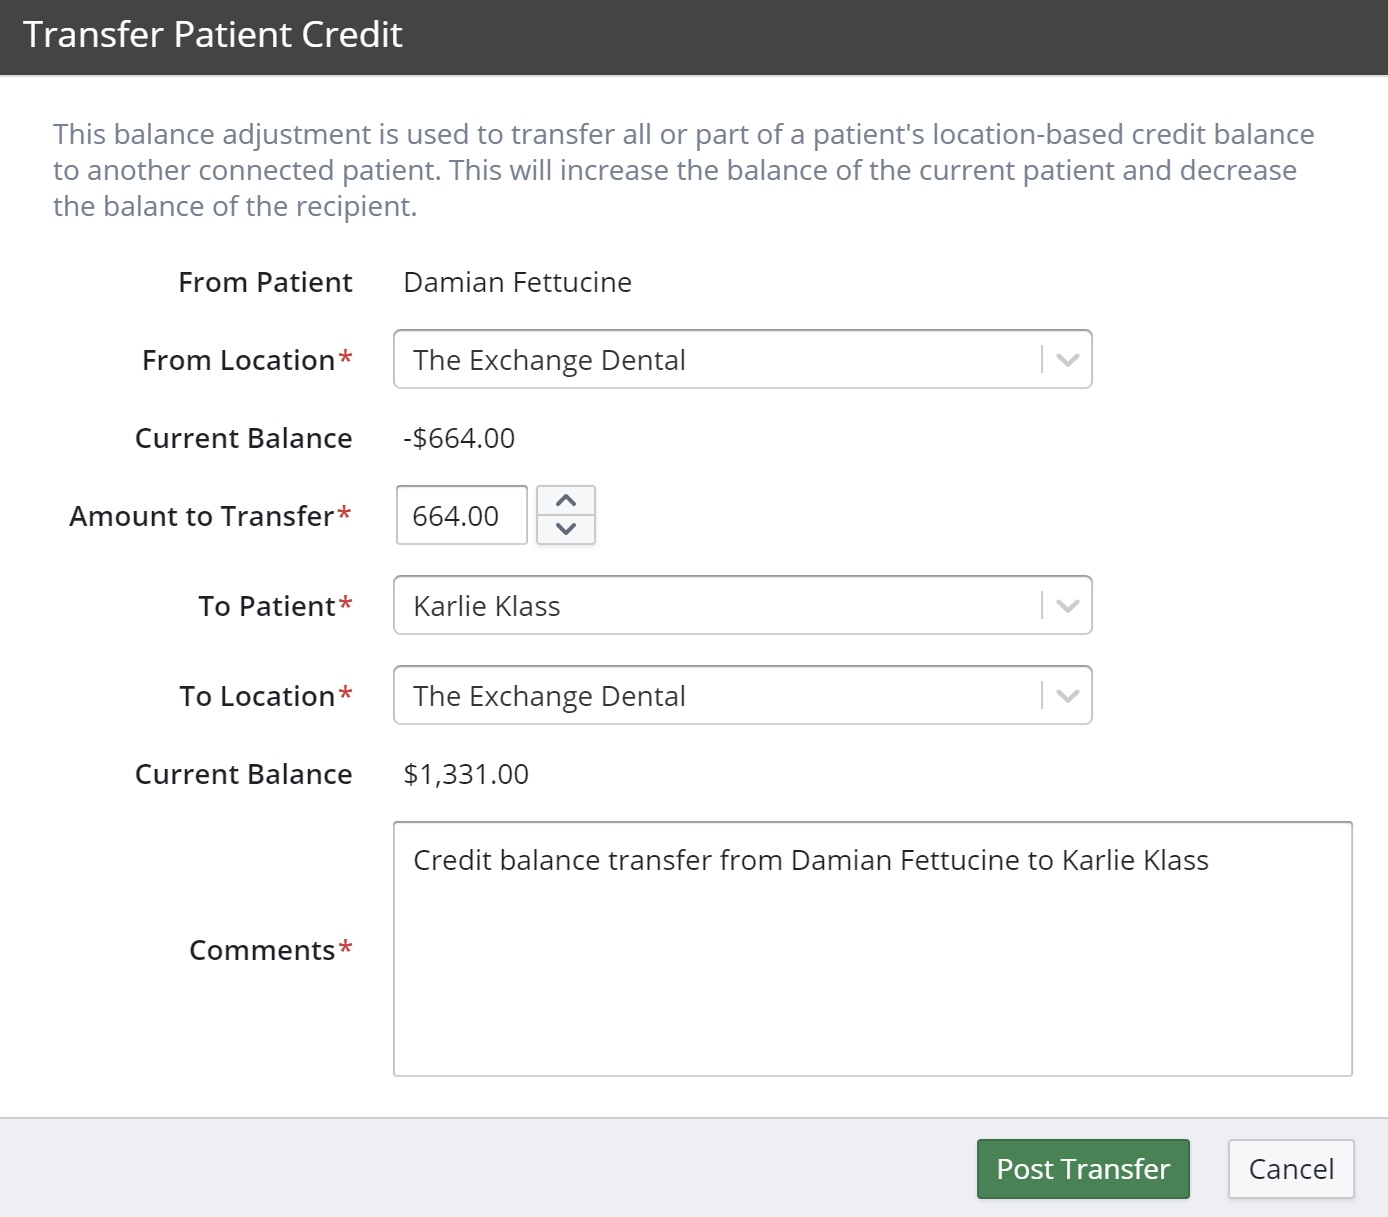Viewport: 1388px width, 1217px height.
Task: Click the Post Transfer button
Action: pyautogui.click(x=1083, y=1168)
